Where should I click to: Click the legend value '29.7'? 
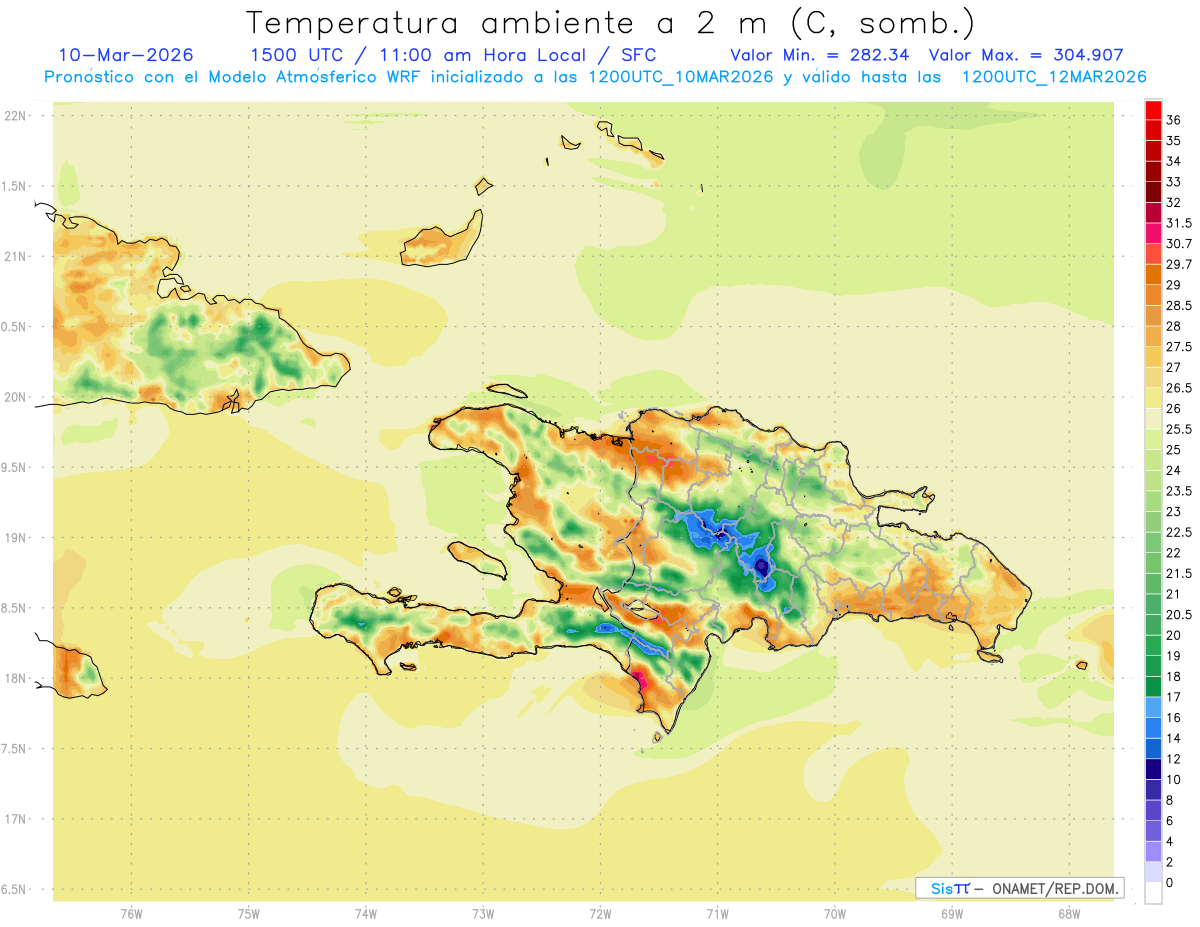1179,264
